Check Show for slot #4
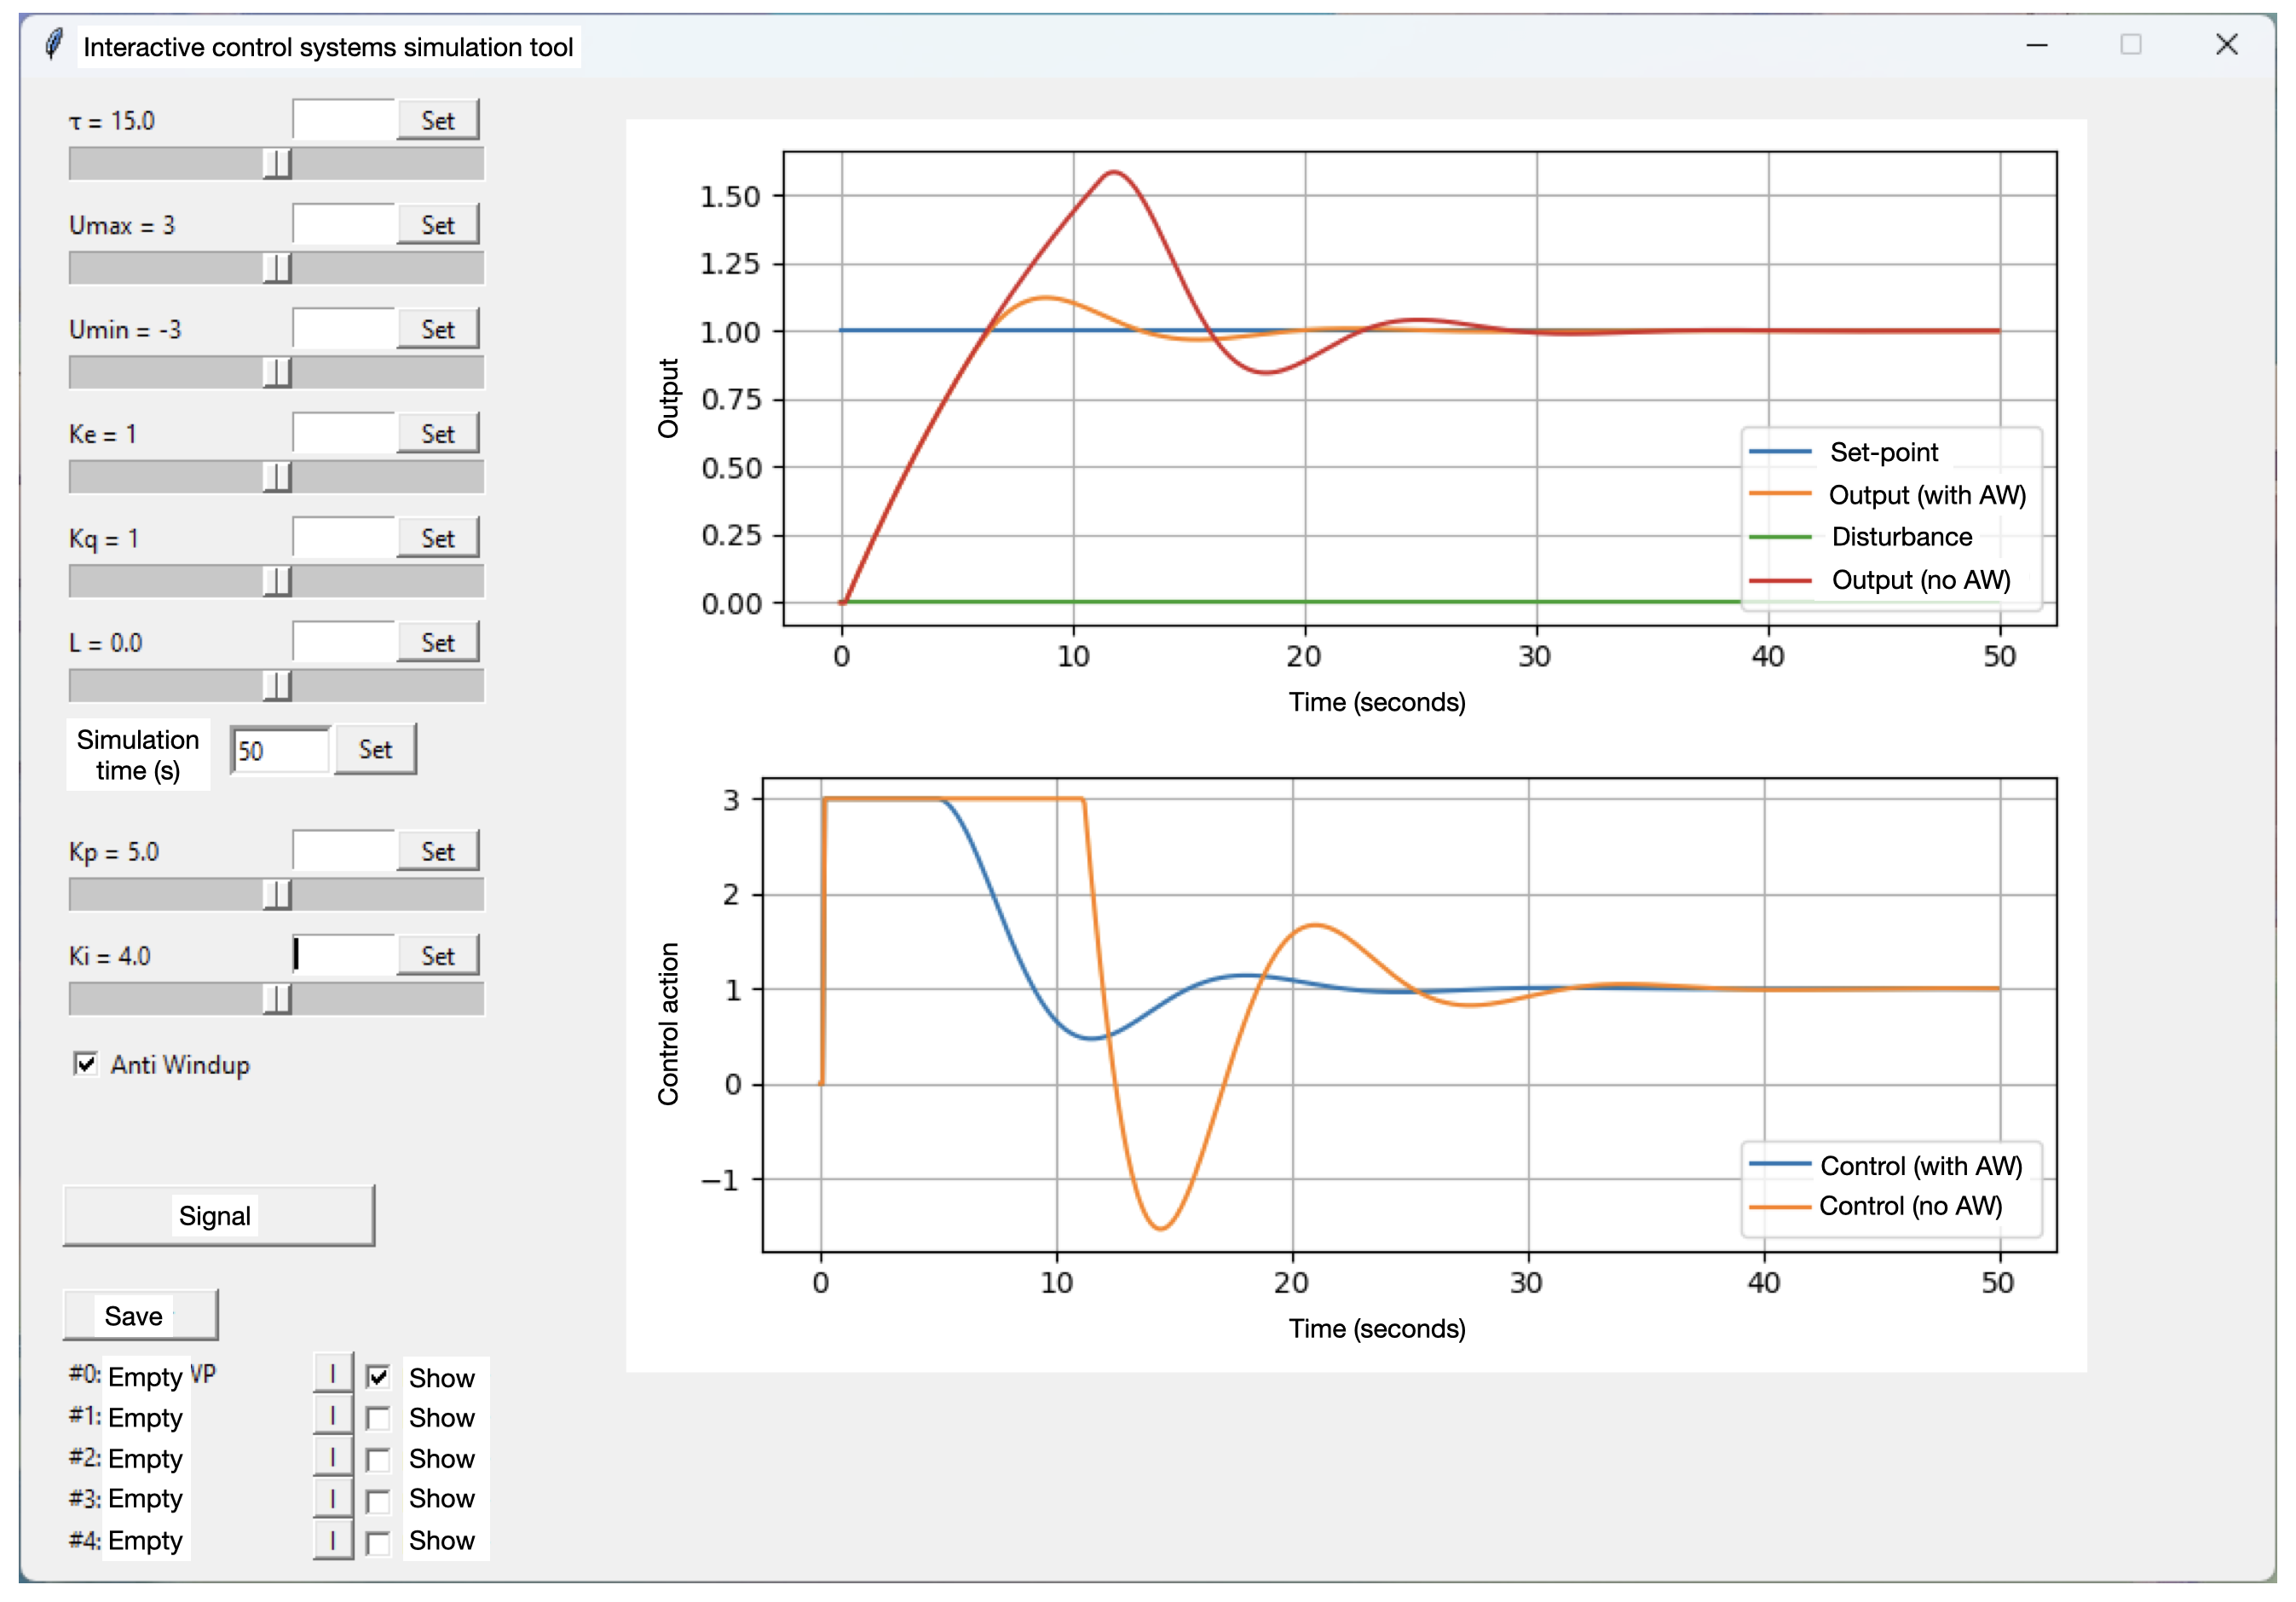 (378, 1543)
